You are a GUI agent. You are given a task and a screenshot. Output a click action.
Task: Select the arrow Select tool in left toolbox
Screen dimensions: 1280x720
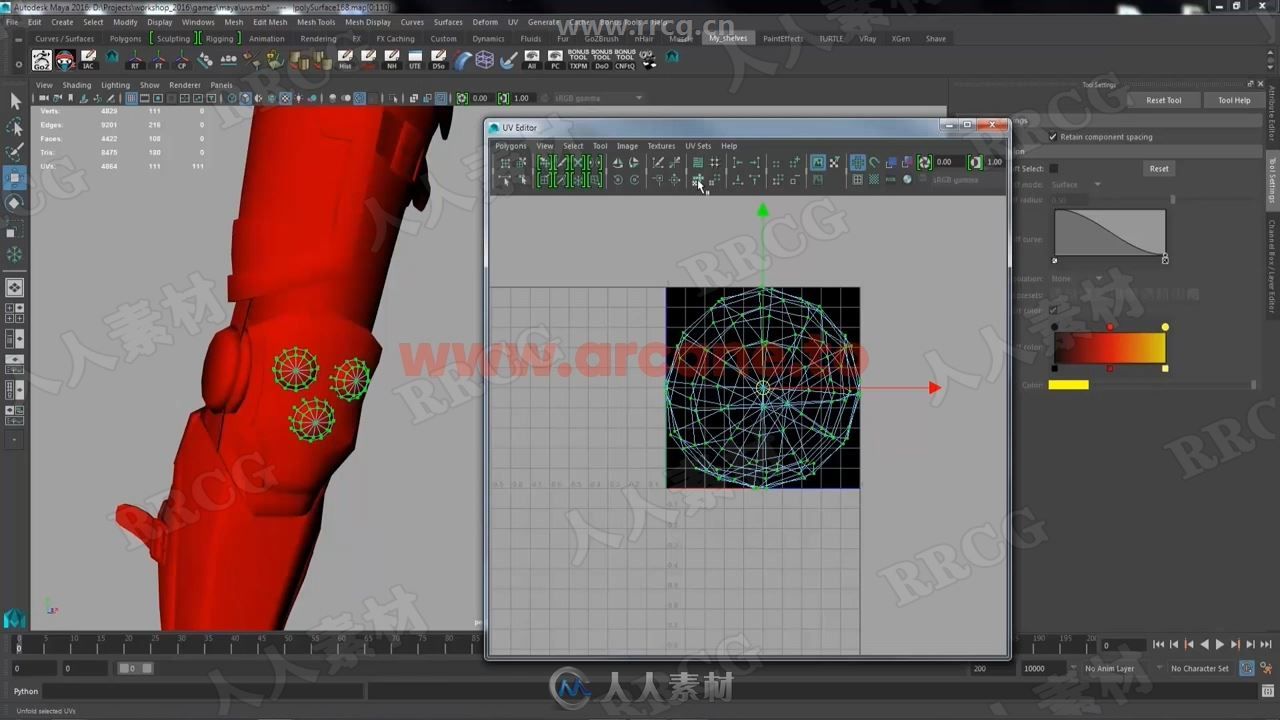pyautogui.click(x=15, y=101)
